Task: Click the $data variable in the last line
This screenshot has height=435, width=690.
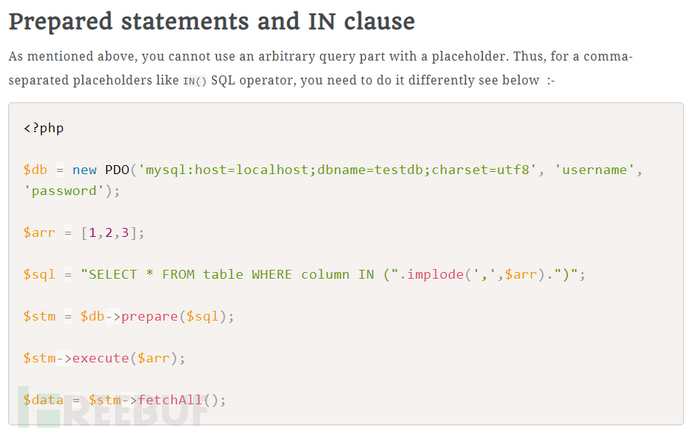Action: coord(43,400)
